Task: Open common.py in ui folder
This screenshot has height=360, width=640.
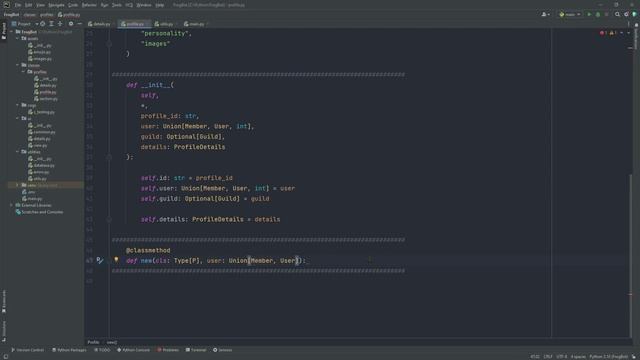Action: coord(41,132)
